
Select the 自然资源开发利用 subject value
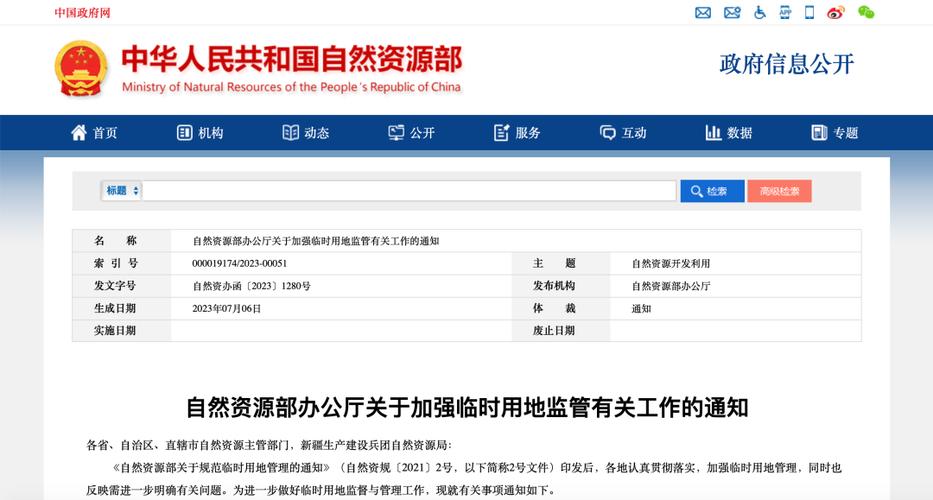tap(671, 263)
